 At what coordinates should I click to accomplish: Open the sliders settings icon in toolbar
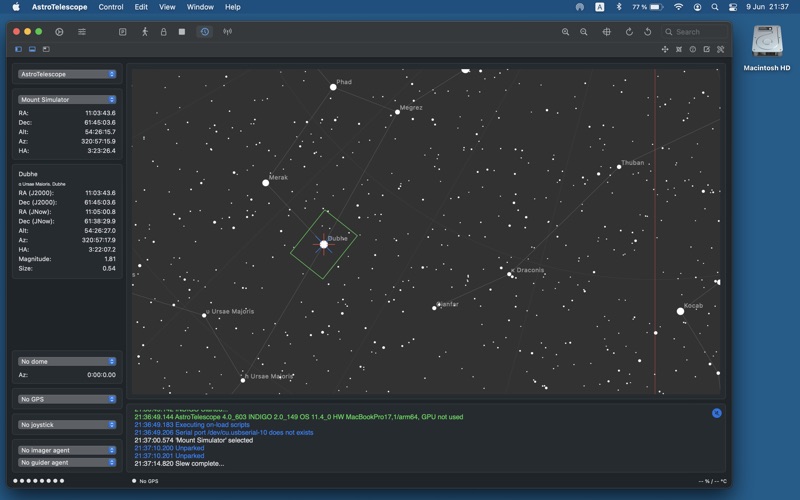pyautogui.click(x=82, y=32)
